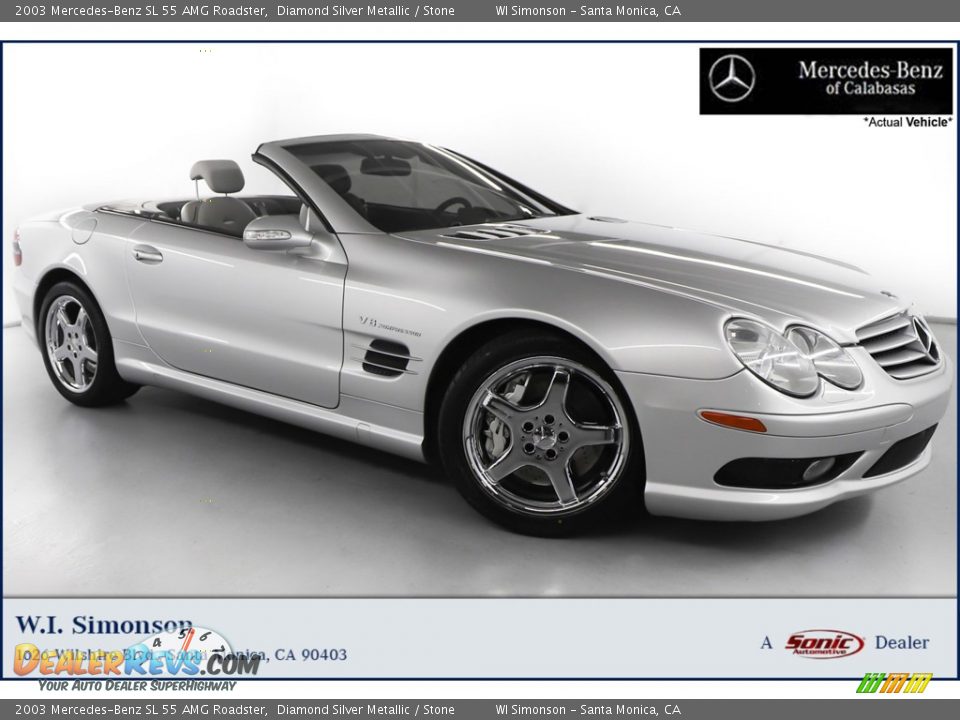Click the "W.I. Simonson" dealer name

point(103,624)
